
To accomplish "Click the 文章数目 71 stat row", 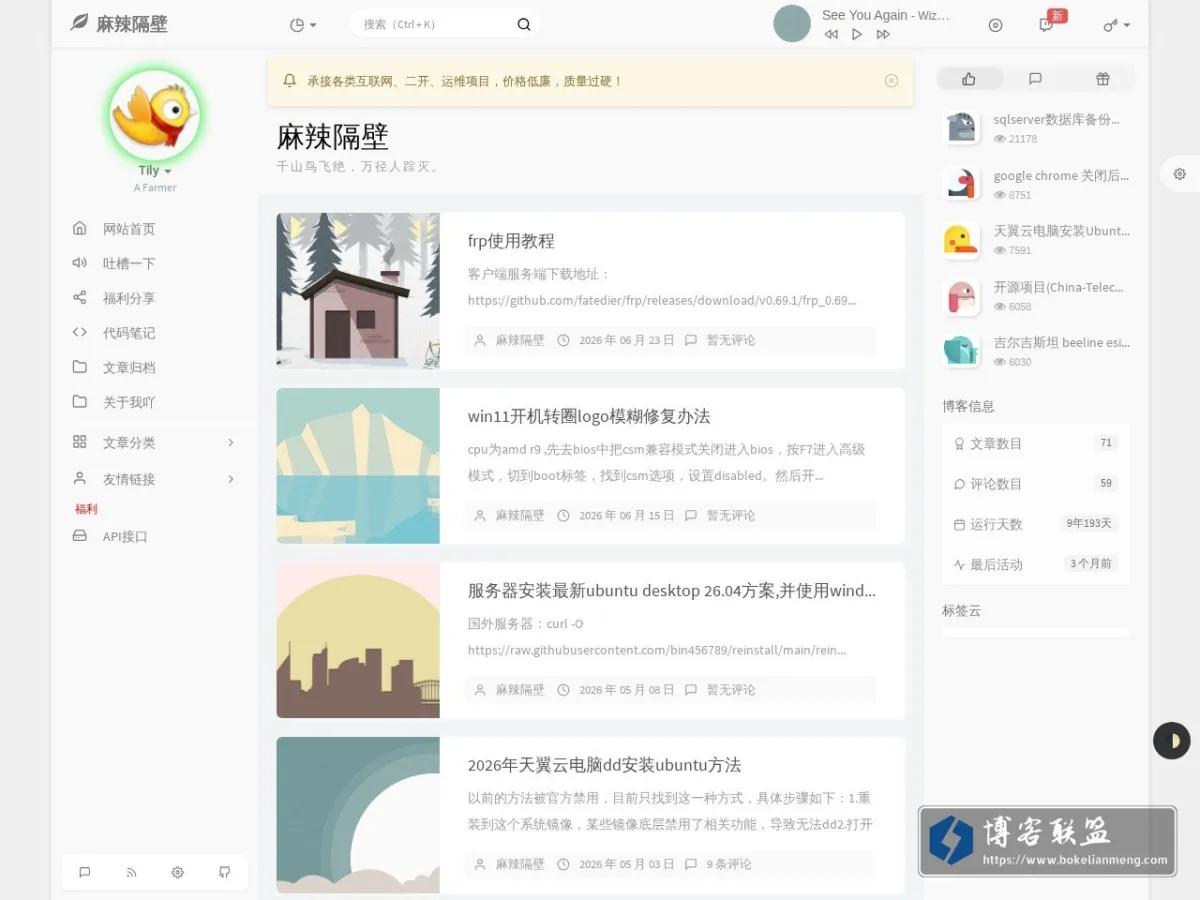I will 1035,443.
